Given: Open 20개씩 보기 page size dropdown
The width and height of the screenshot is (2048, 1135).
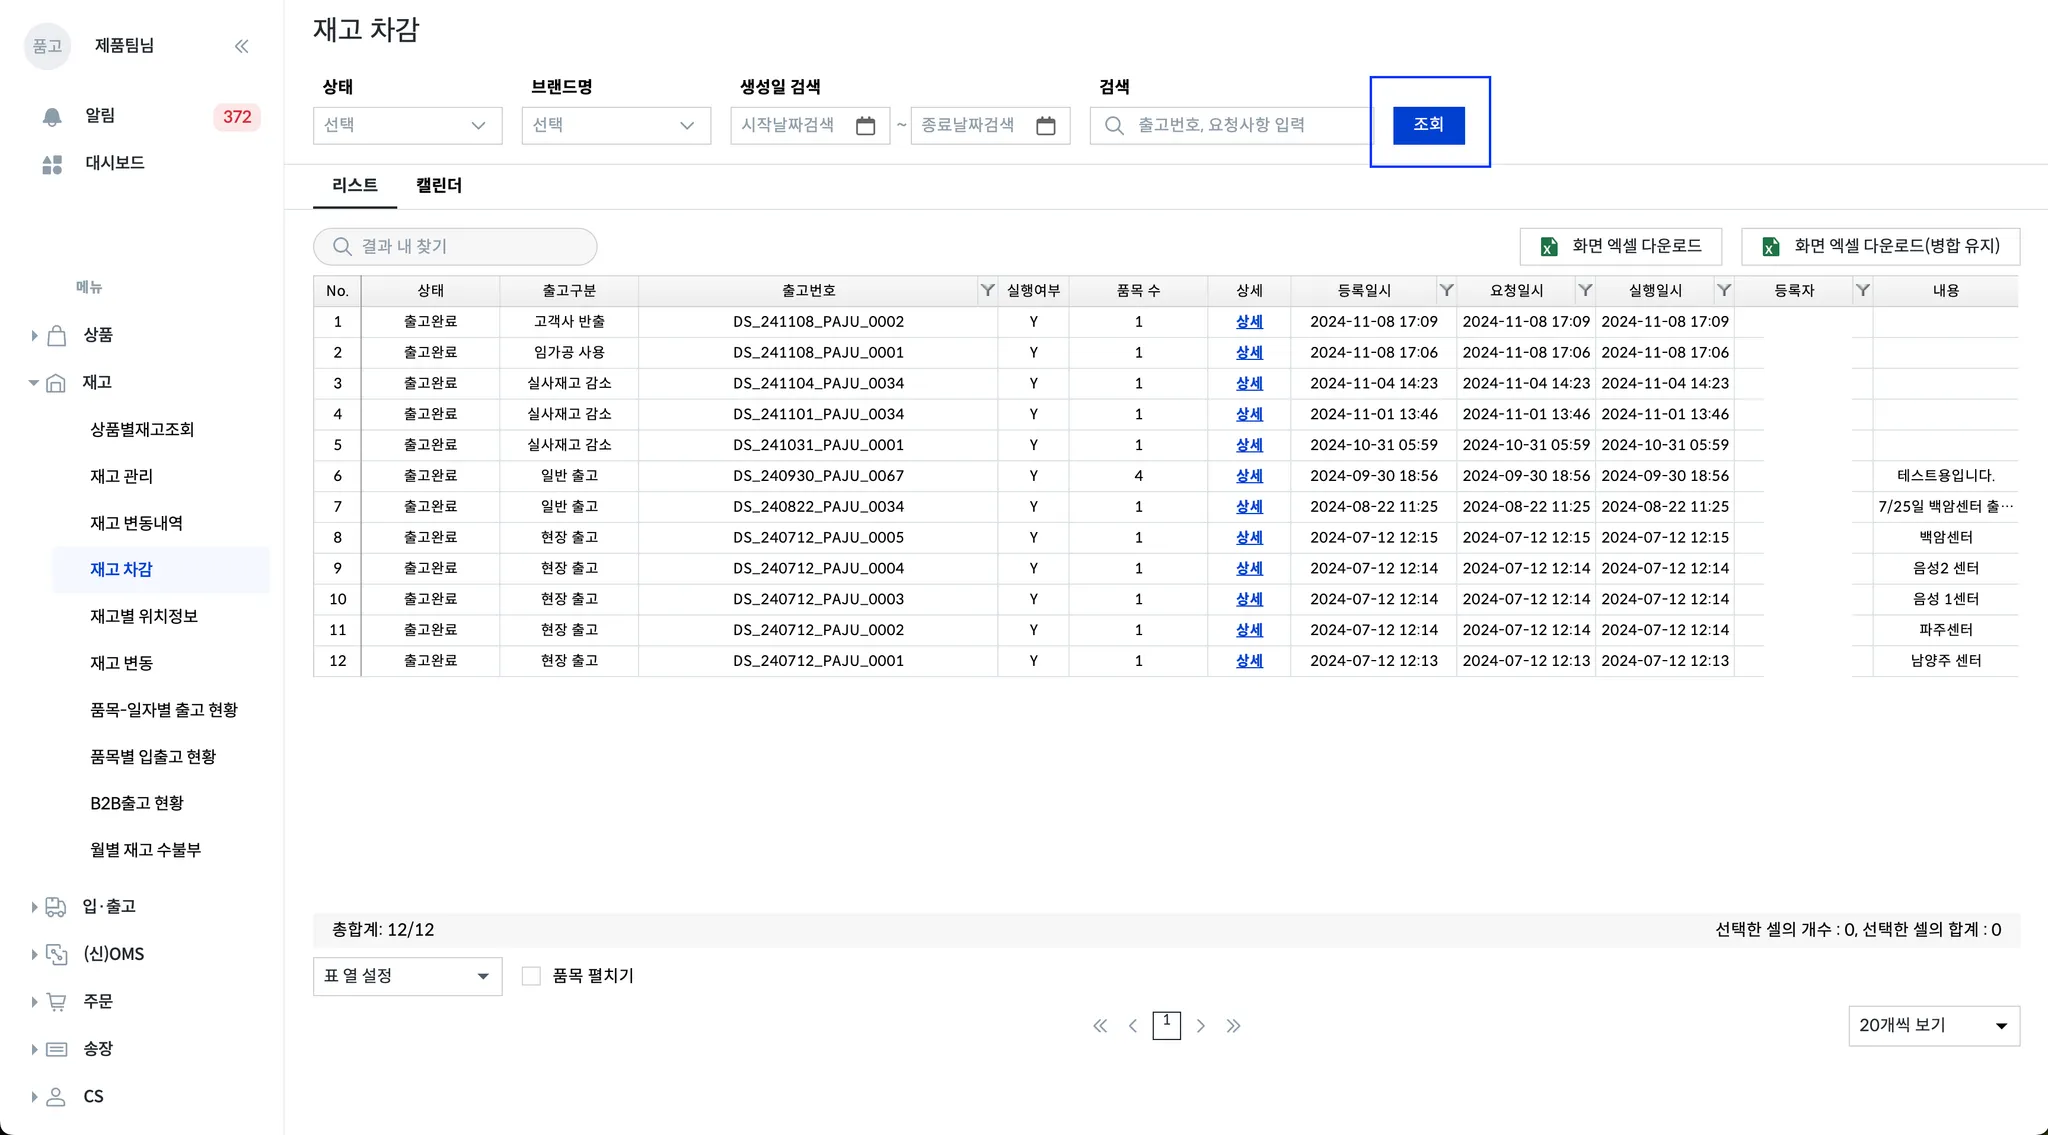Looking at the screenshot, I should tap(1933, 1026).
